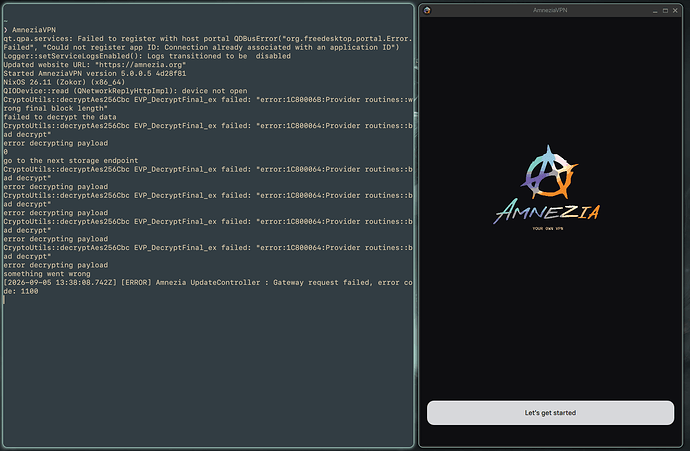690x451 pixels.
Task: Click the colorful AMNEZIA wordmark
Action: point(547,212)
